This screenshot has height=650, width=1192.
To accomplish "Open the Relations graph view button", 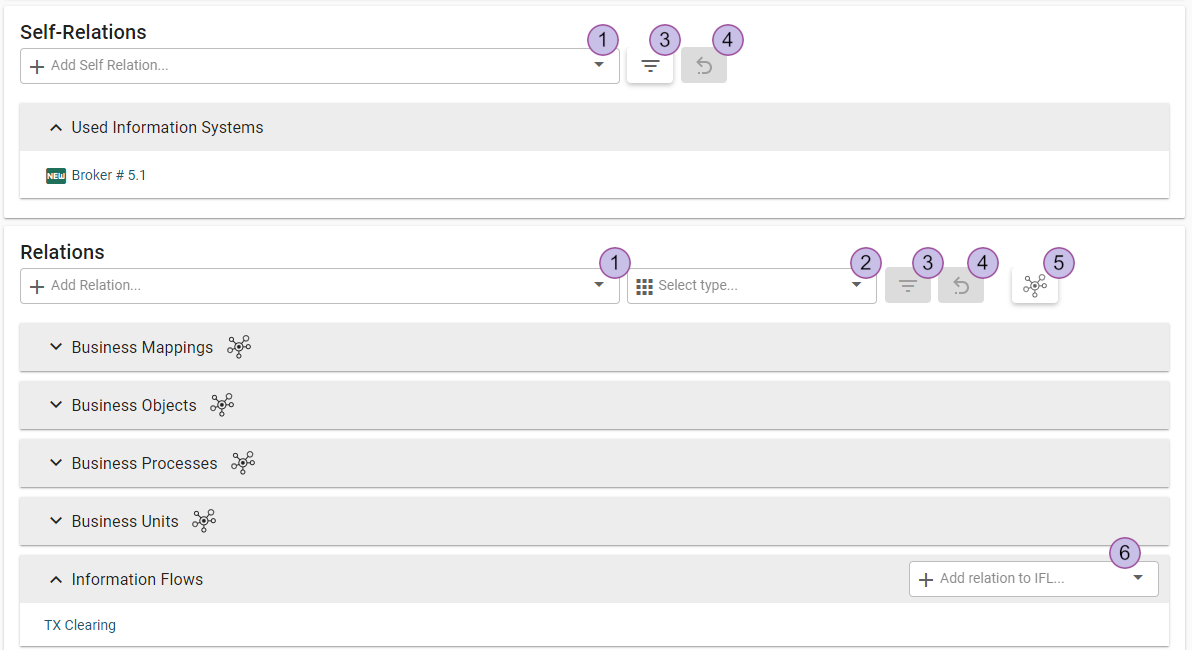I will pyautogui.click(x=1035, y=286).
